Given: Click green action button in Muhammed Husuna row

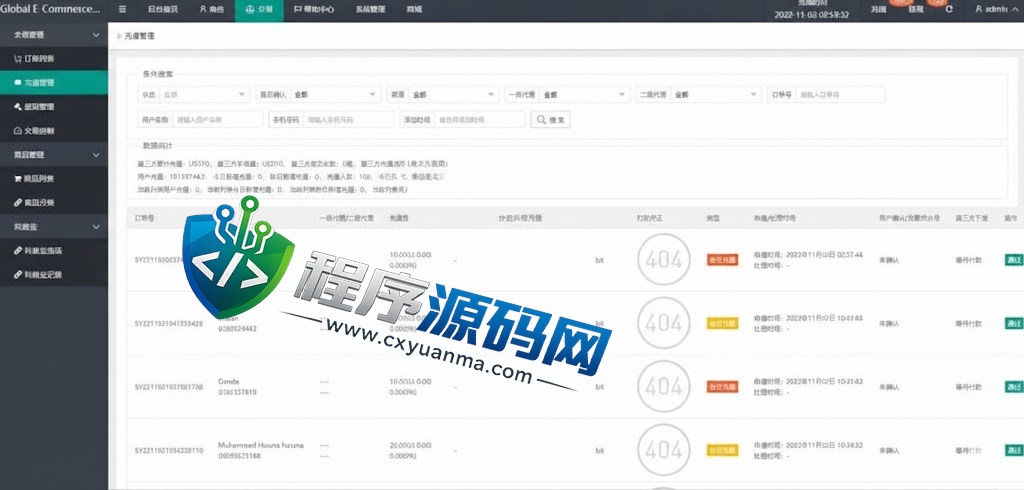Looking at the screenshot, I should coord(1014,450).
